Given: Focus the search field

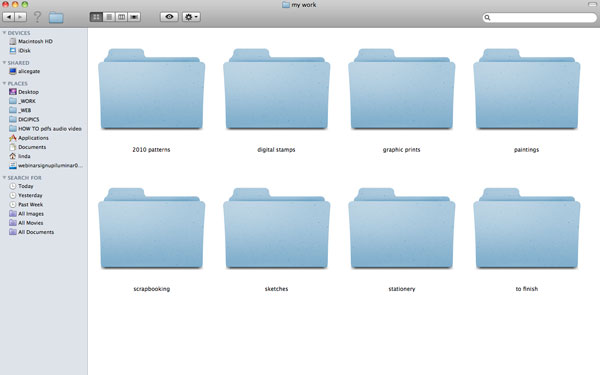Looking at the screenshot, I should tap(540, 17).
